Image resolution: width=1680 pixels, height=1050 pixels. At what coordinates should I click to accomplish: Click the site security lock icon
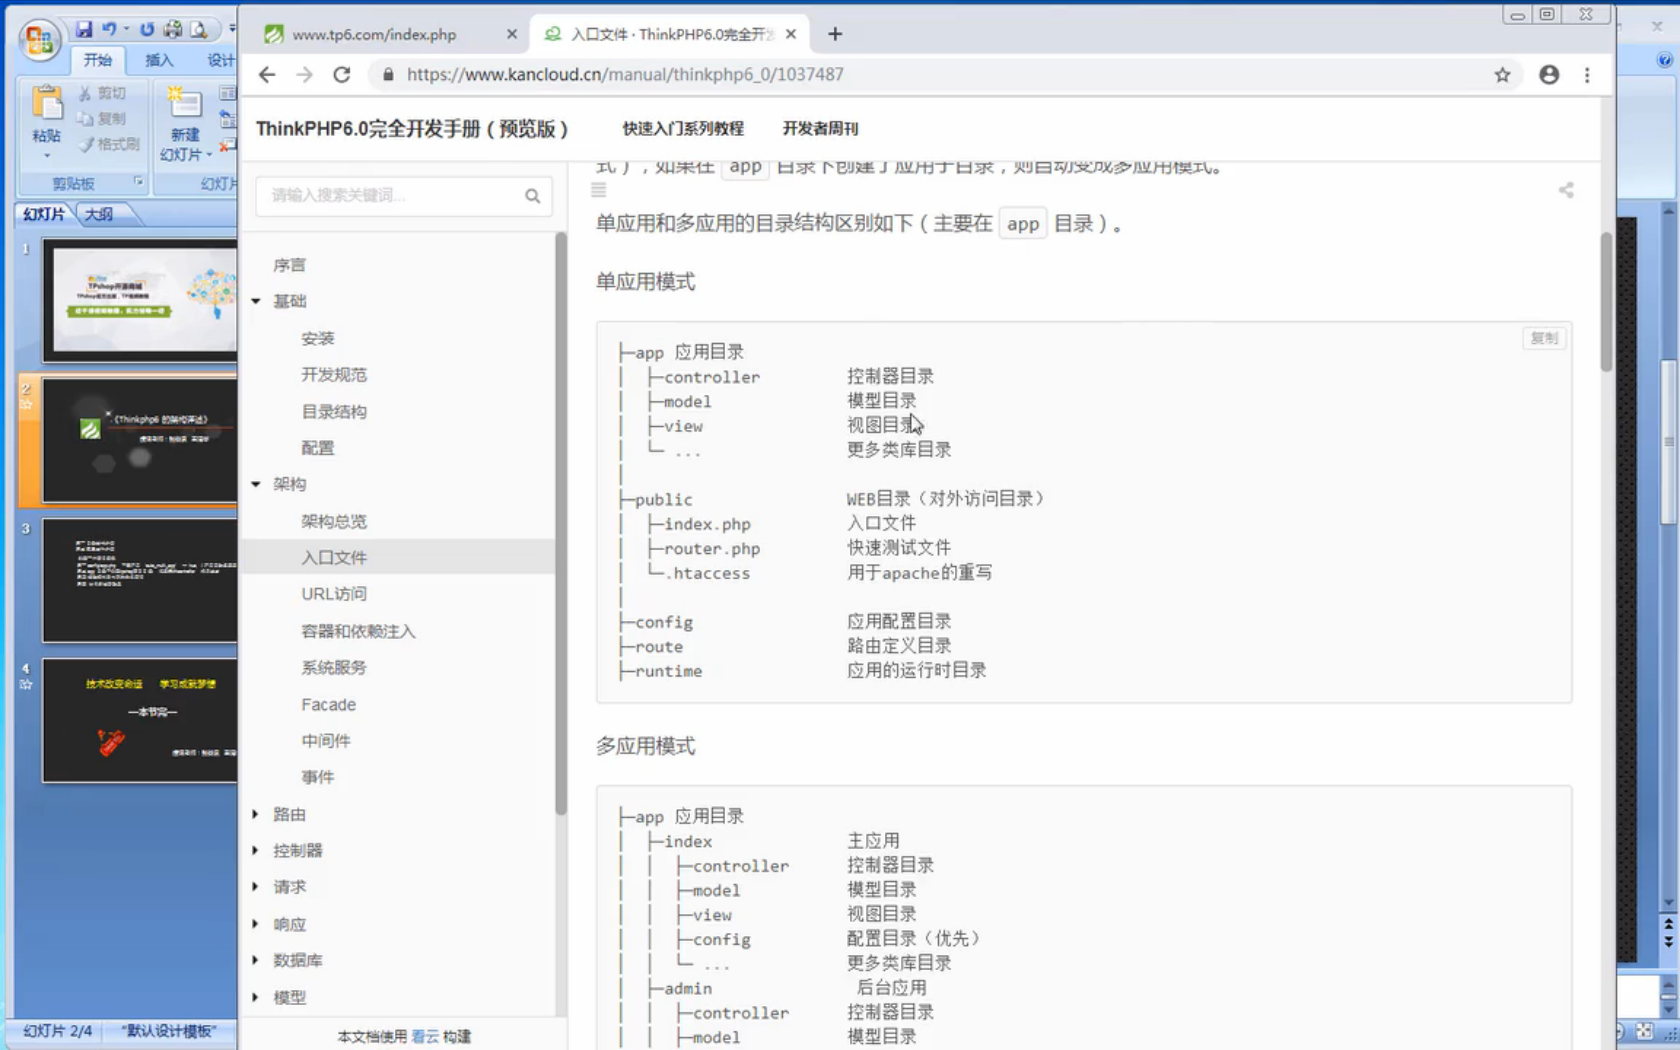click(x=388, y=74)
